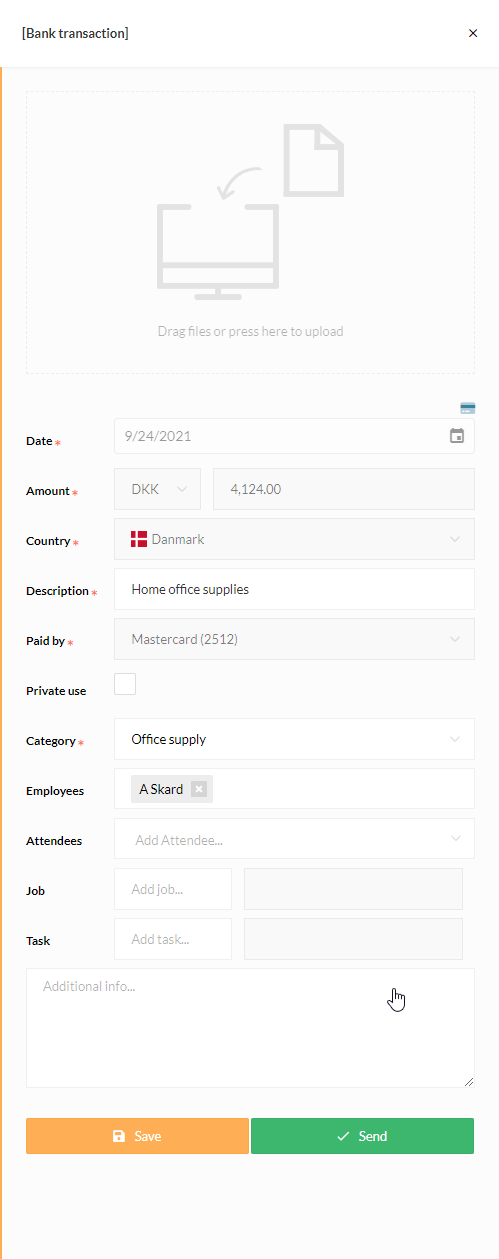499x1259 pixels.
Task: Remove A Skard employee tag
Action: coord(199,789)
